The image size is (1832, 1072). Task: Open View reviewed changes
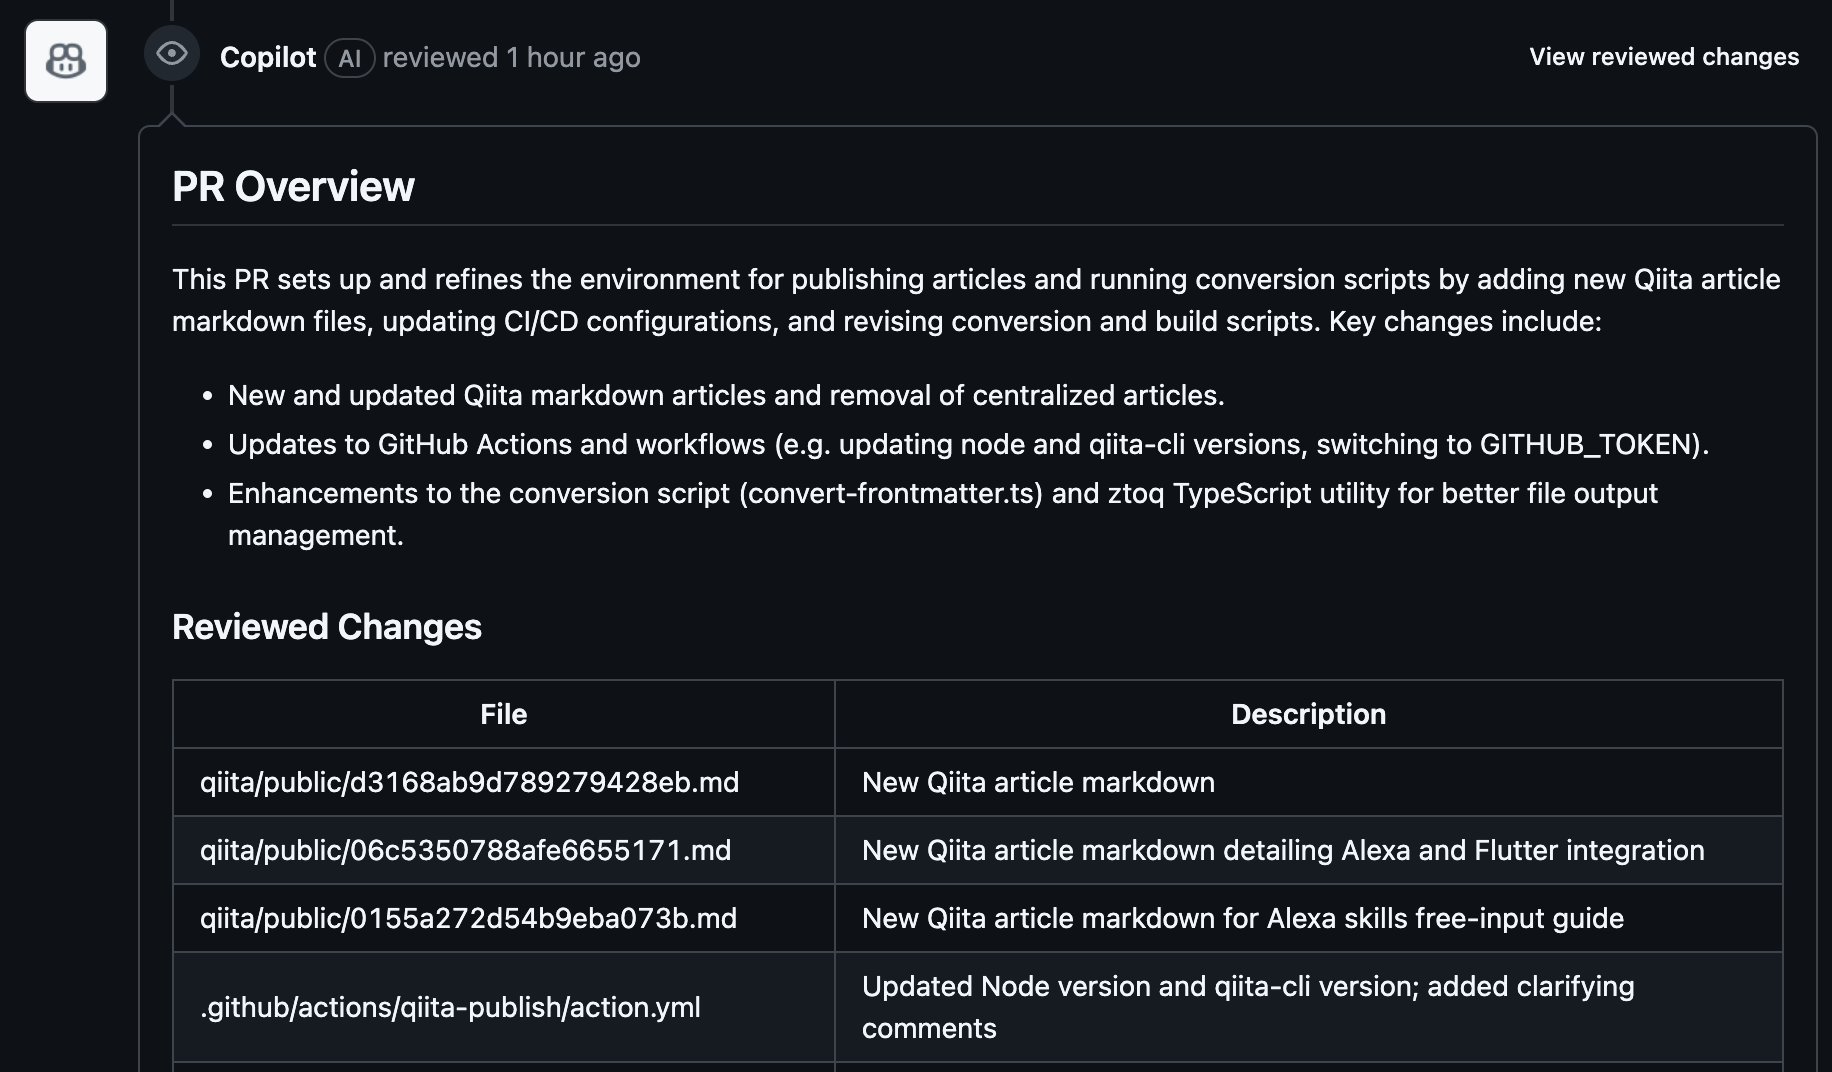[1663, 57]
